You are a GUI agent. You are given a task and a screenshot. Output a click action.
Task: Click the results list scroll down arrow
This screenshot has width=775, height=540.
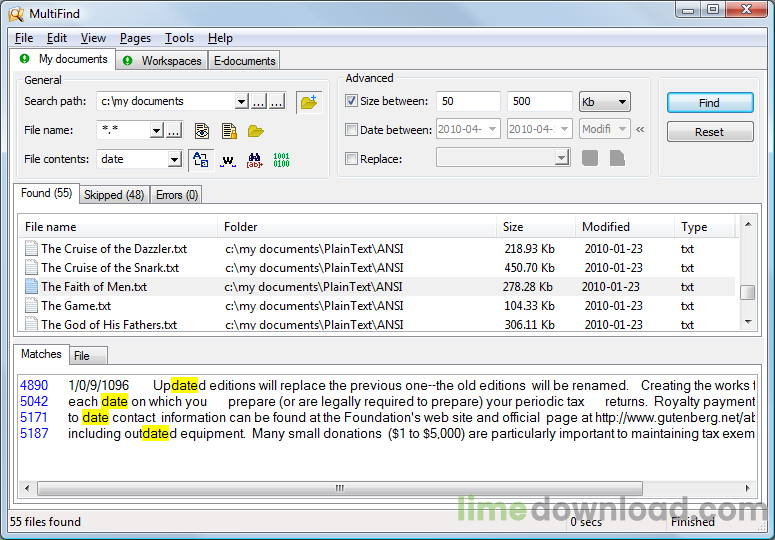(748, 322)
